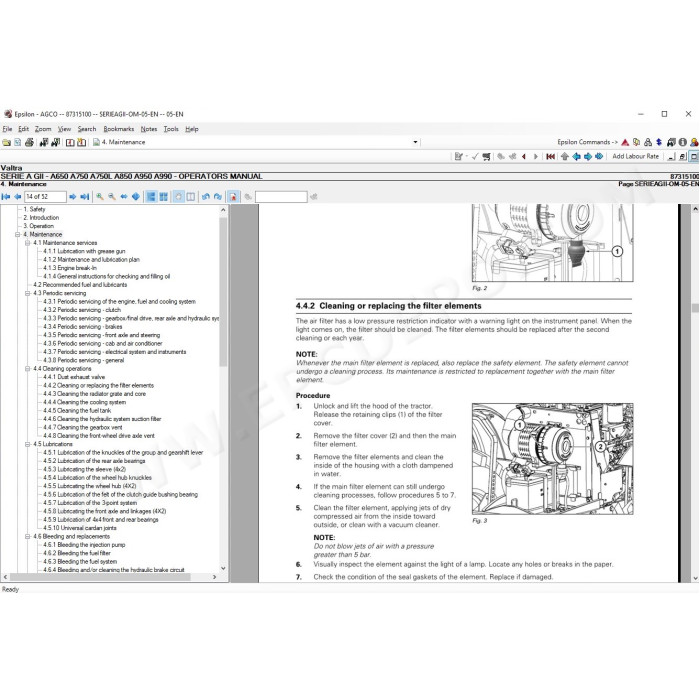The height and width of the screenshot is (700, 700).
Task: Open the Help menu
Action: point(192,129)
